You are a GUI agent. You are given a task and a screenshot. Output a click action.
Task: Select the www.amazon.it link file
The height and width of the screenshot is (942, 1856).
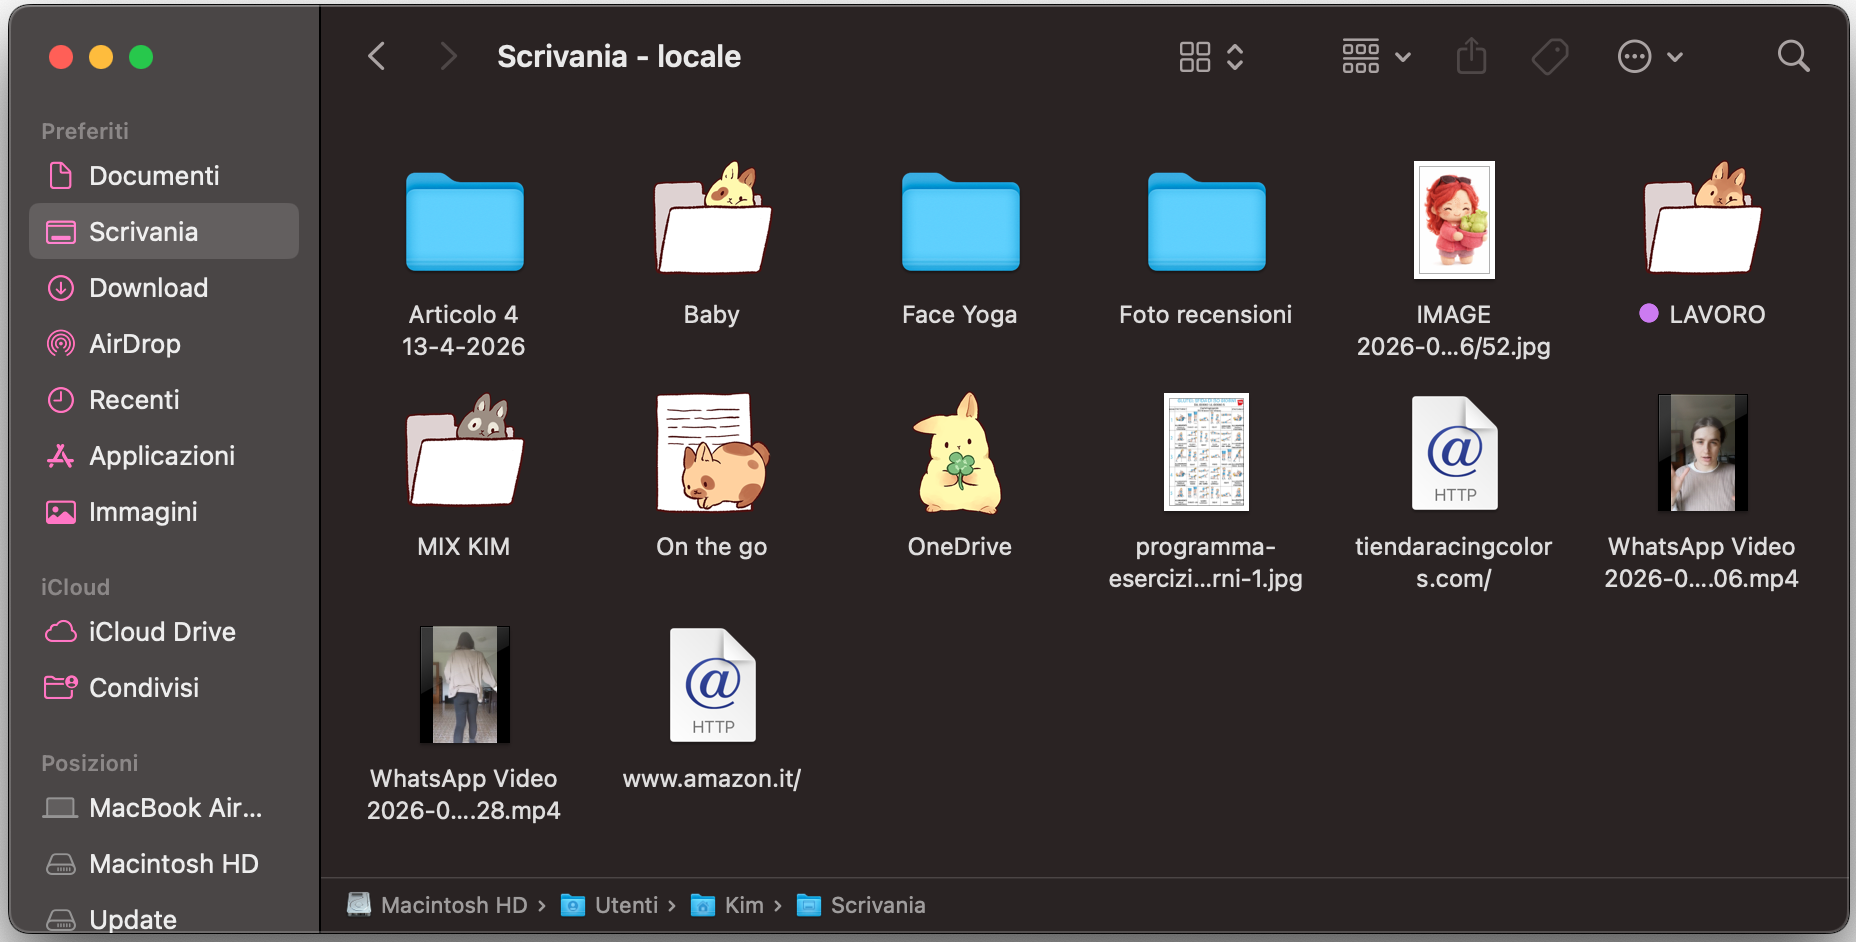711,685
